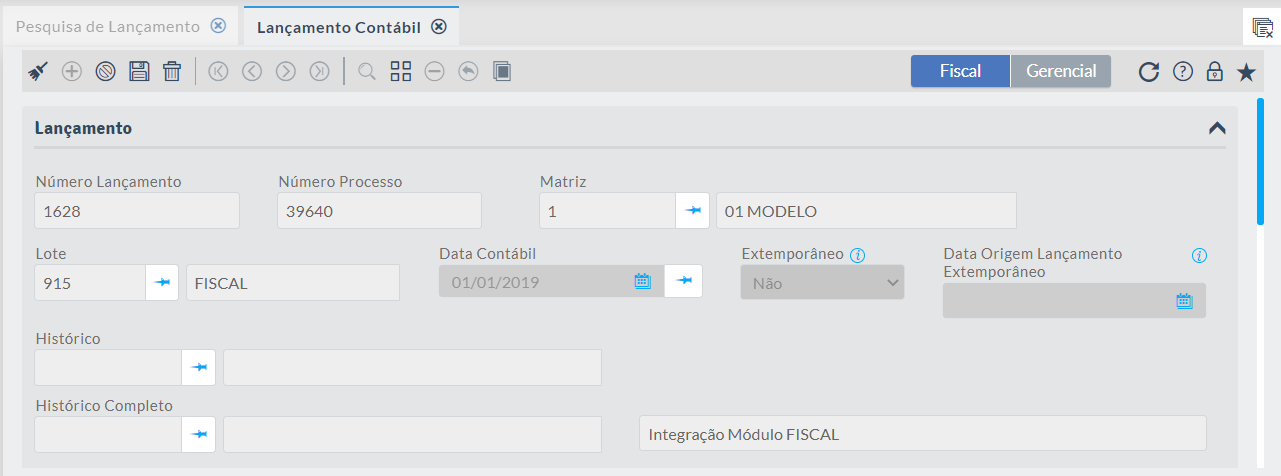1281x476 pixels.
Task: Click the Lote lookup arrow button
Action: point(162,283)
